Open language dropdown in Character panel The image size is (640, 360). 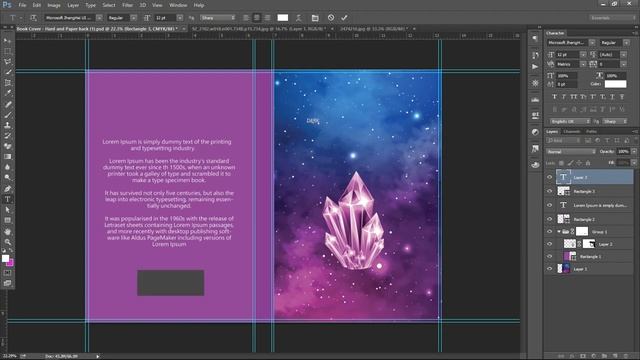(x=570, y=121)
